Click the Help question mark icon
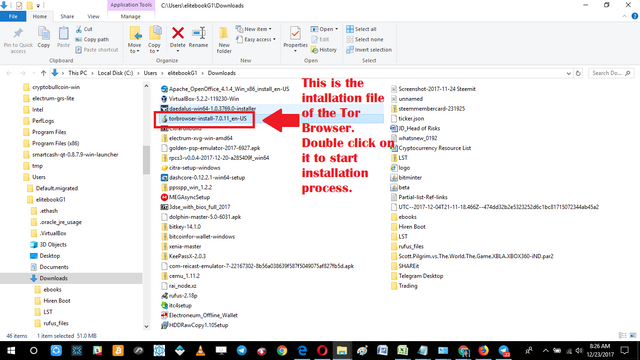The image size is (640, 360). point(635,16)
